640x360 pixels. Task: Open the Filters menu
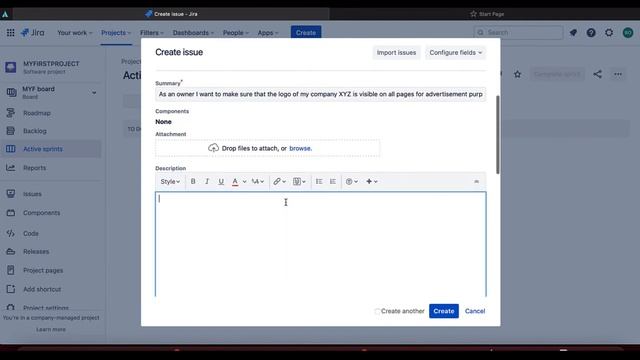(151, 33)
